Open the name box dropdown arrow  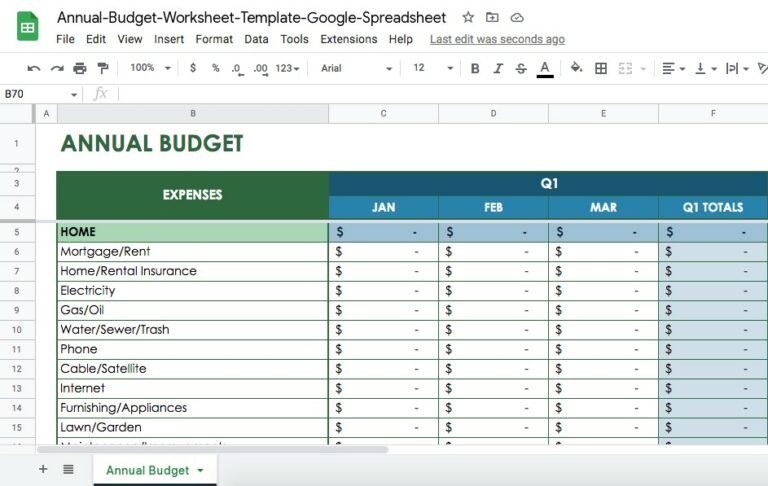(x=74, y=94)
